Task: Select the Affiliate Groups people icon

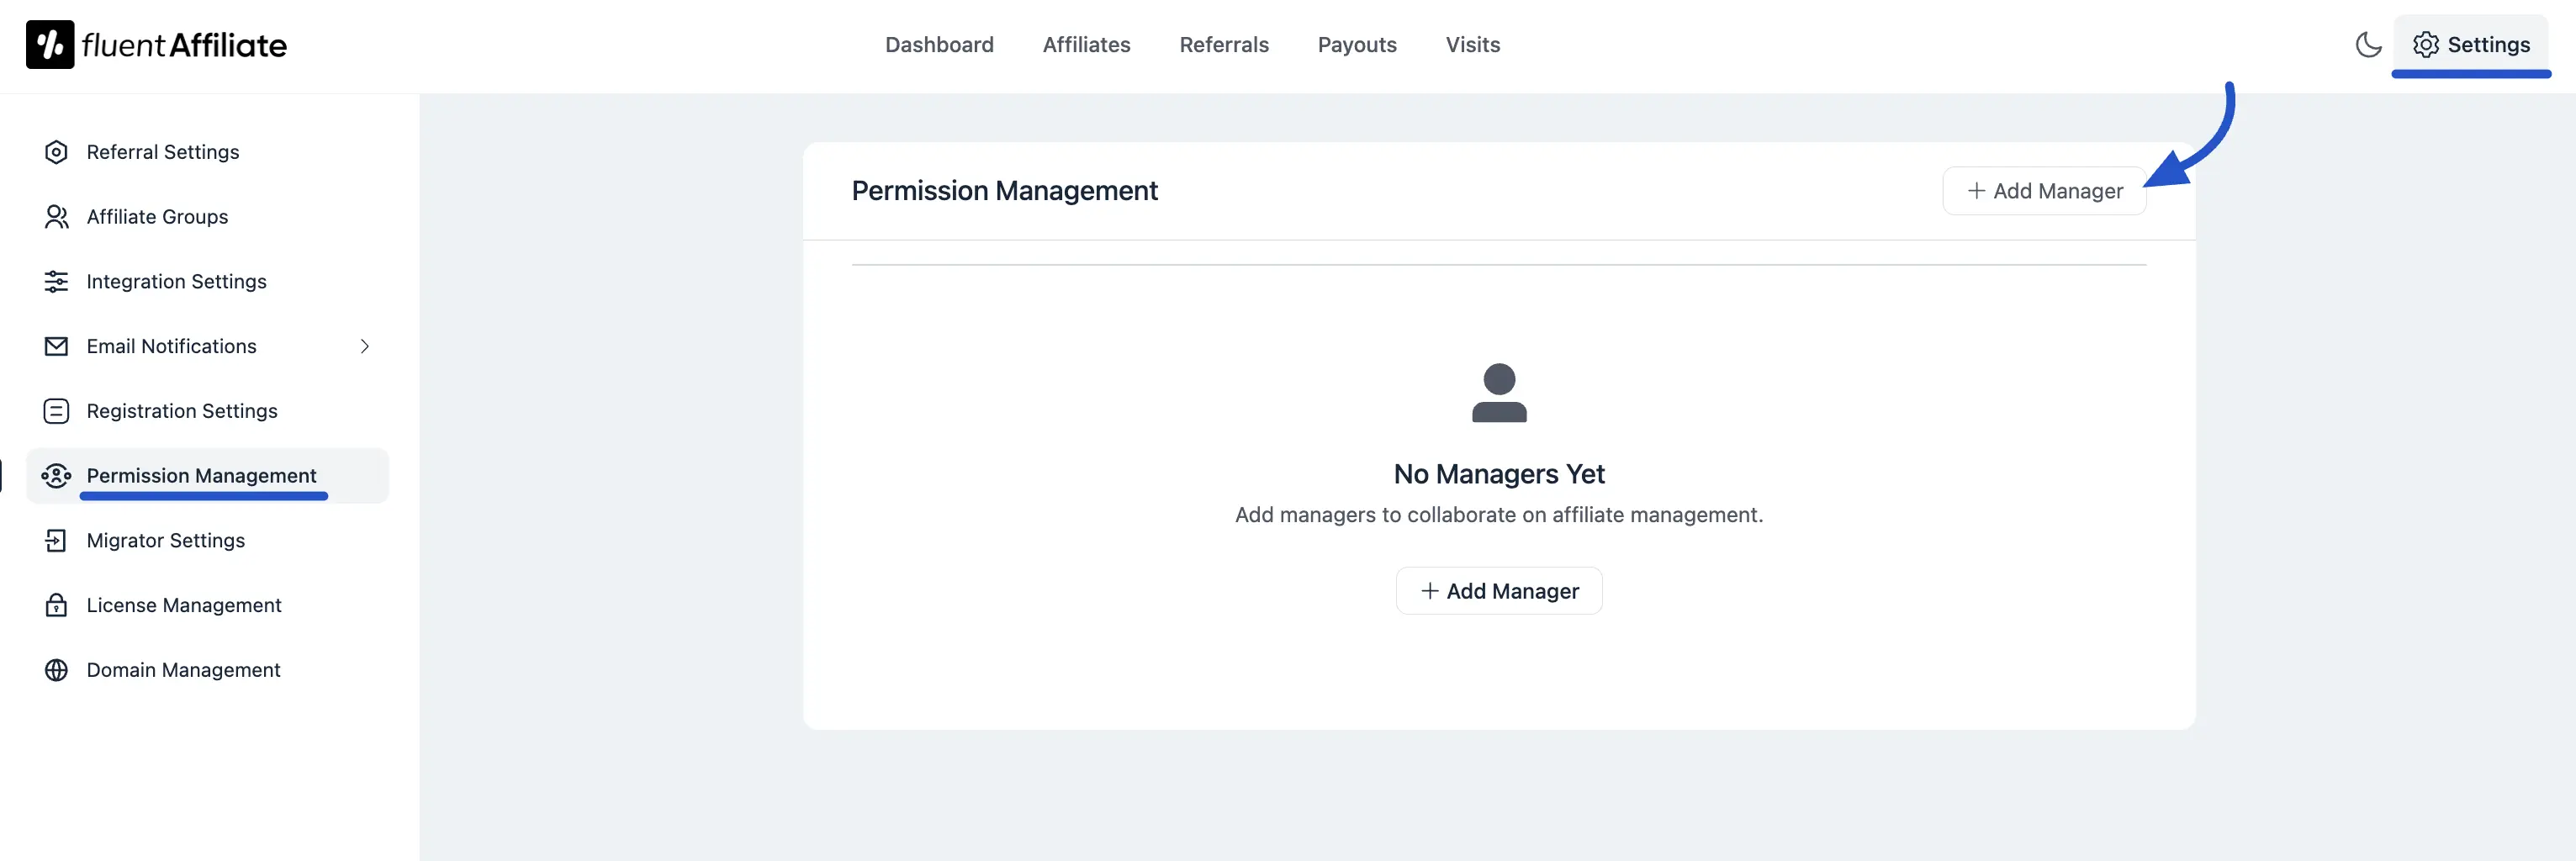Action: pos(56,216)
